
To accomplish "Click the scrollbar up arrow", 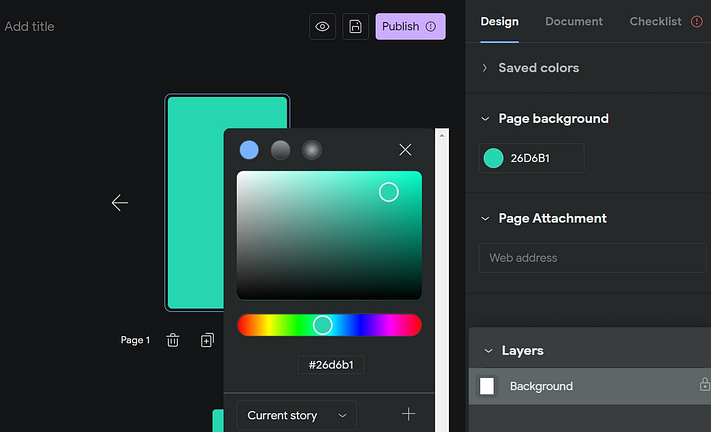I will tap(442, 135).
